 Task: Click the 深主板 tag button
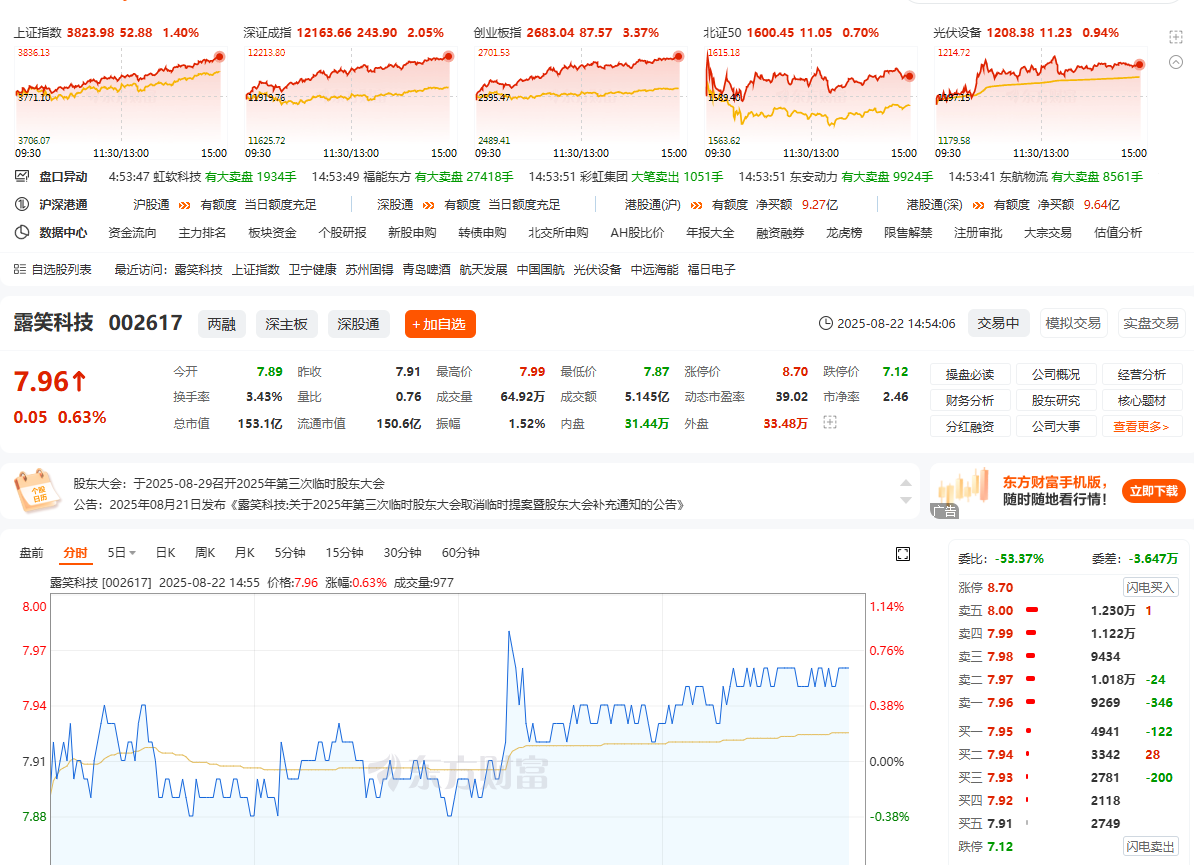pyautogui.click(x=286, y=324)
